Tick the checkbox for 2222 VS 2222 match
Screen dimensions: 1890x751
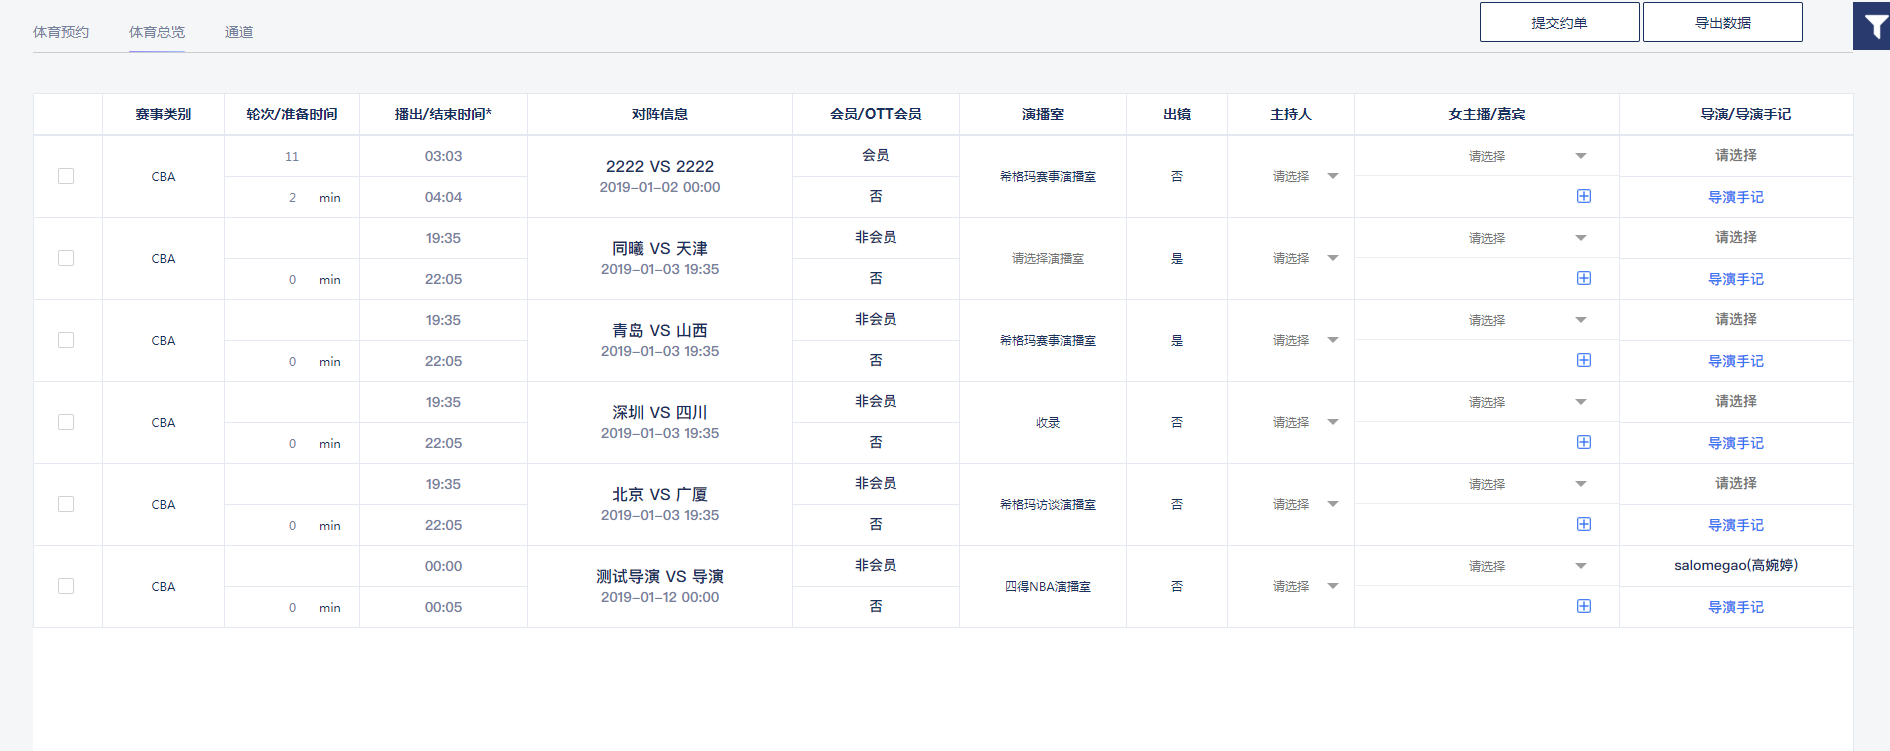tap(66, 176)
